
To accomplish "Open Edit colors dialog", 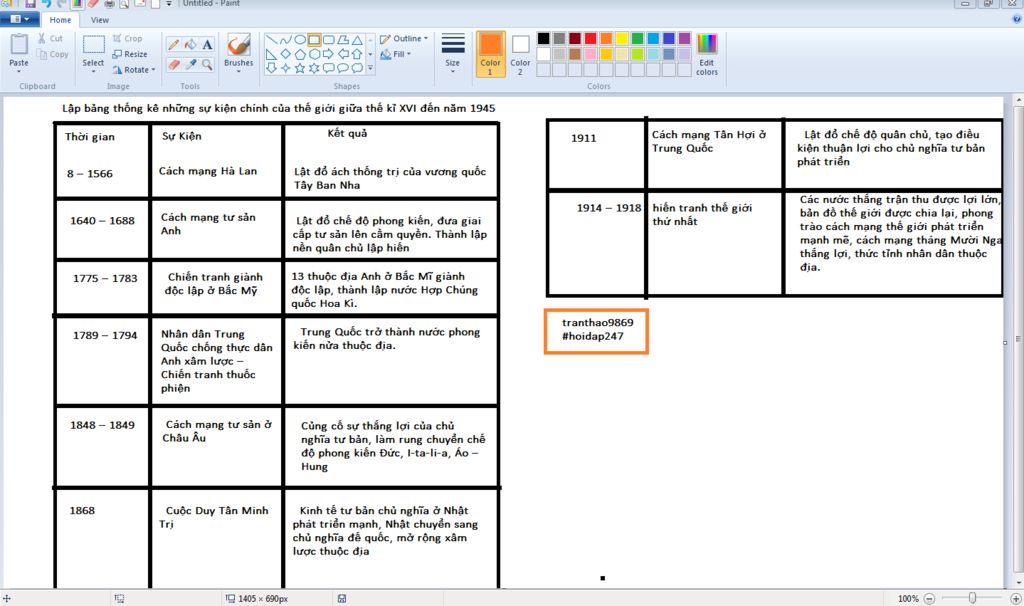I will (x=707, y=54).
